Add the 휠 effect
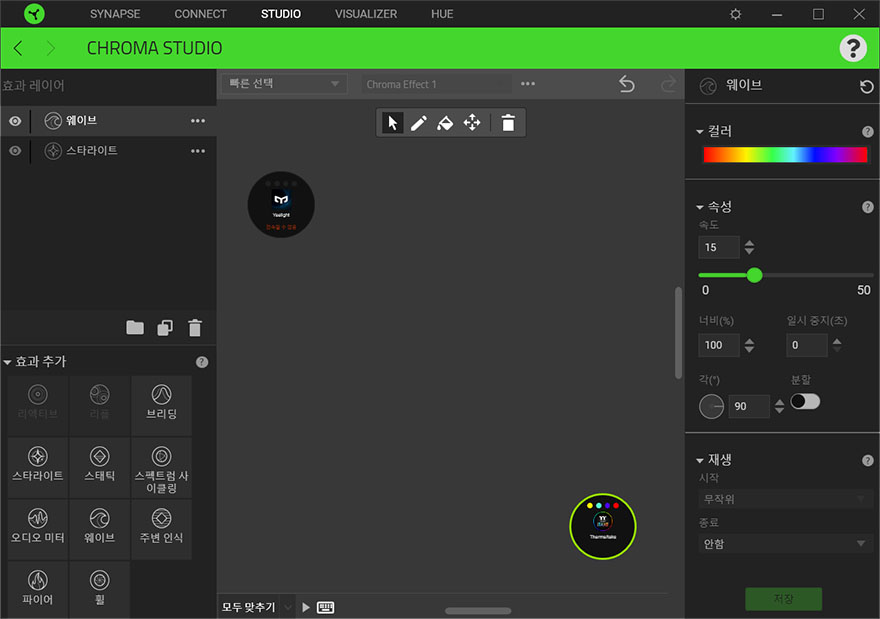The height and width of the screenshot is (619, 880). pyautogui.click(x=99, y=589)
